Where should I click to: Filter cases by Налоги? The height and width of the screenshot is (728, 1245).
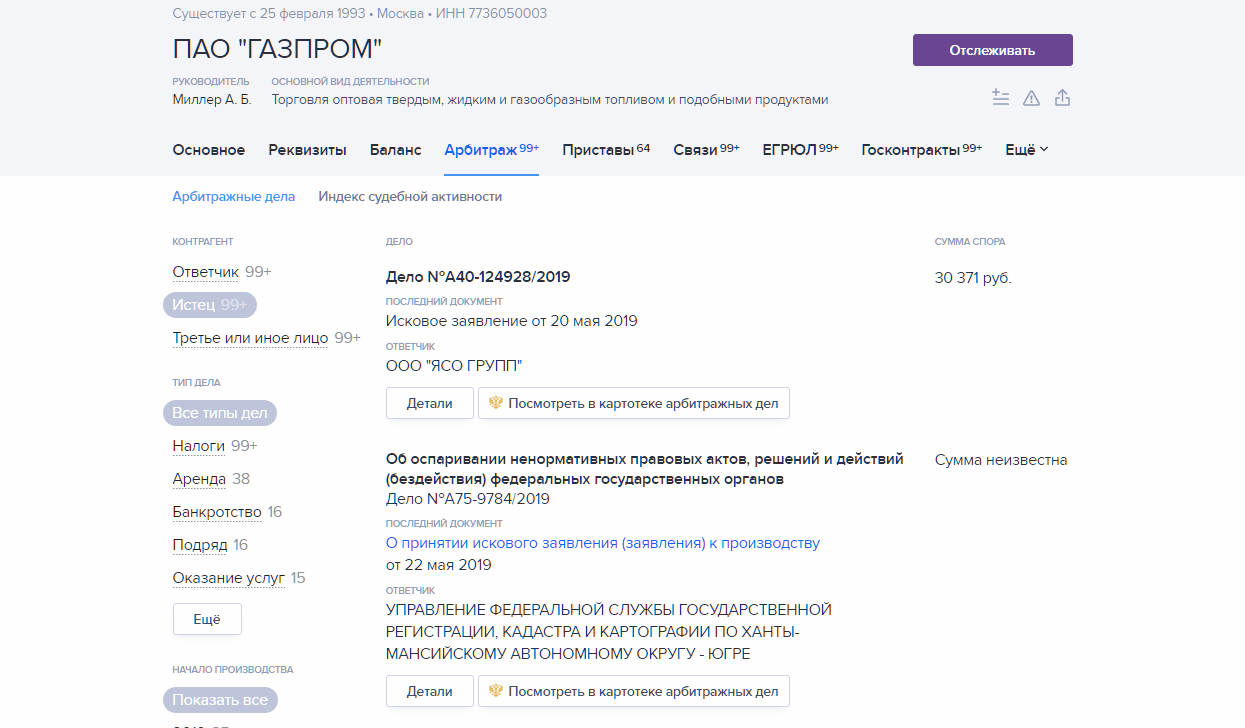click(x=198, y=446)
